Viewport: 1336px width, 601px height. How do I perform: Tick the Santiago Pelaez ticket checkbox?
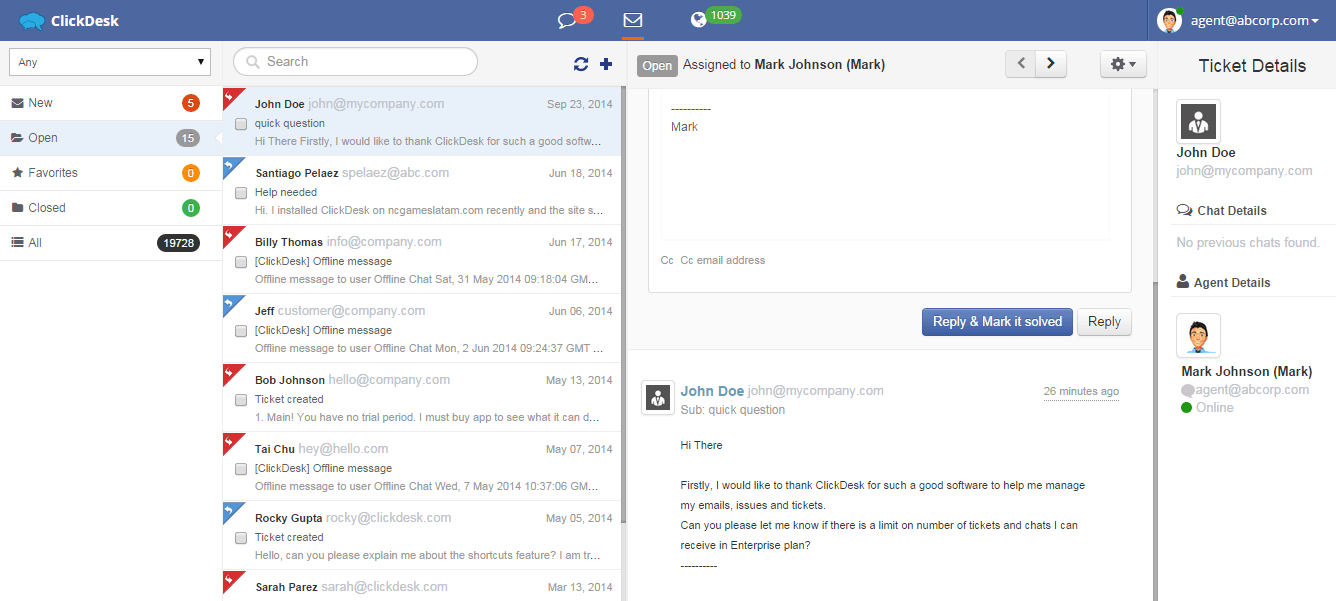[241, 193]
